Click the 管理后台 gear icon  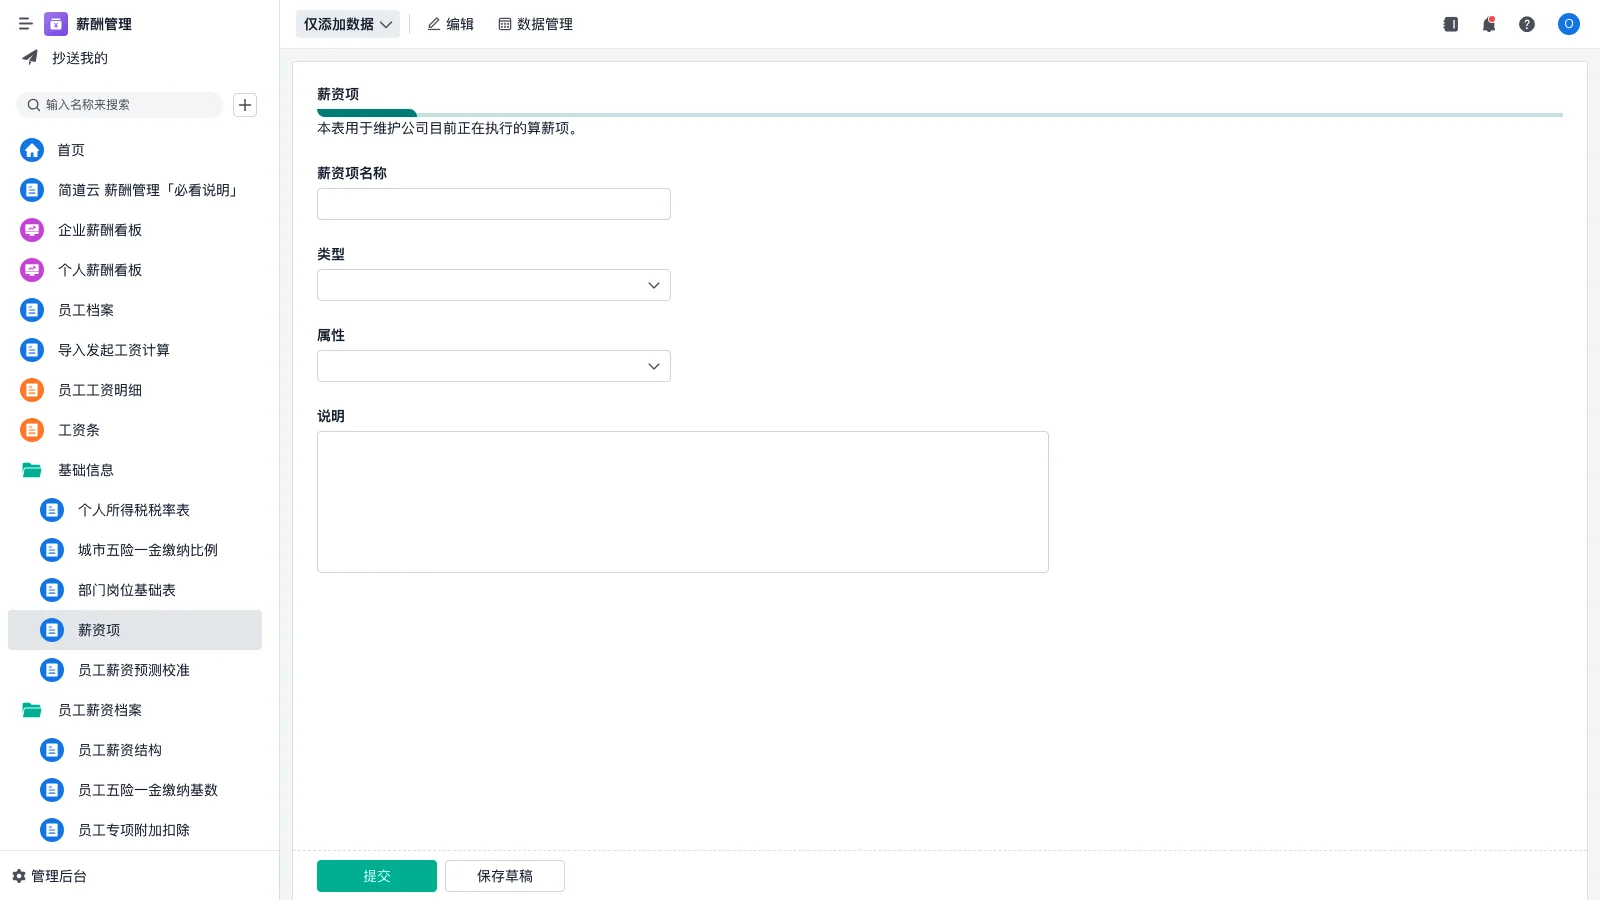[19, 876]
